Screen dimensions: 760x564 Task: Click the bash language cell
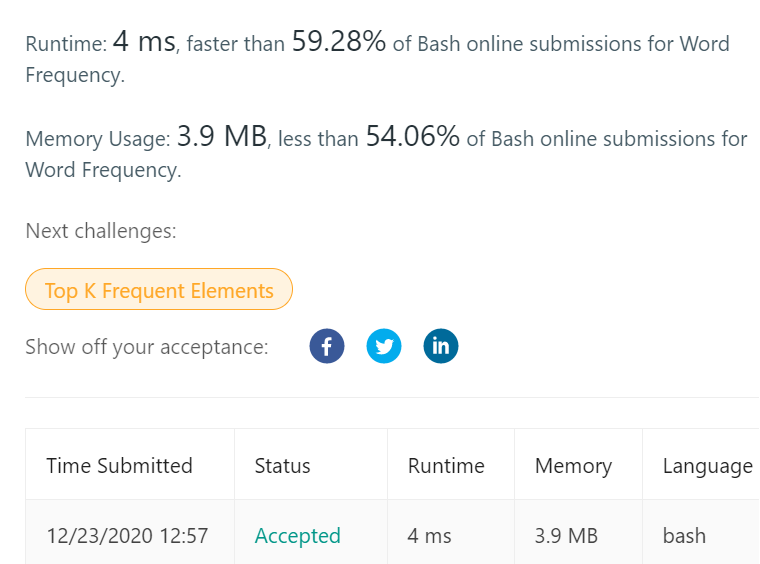pyautogui.click(x=684, y=536)
